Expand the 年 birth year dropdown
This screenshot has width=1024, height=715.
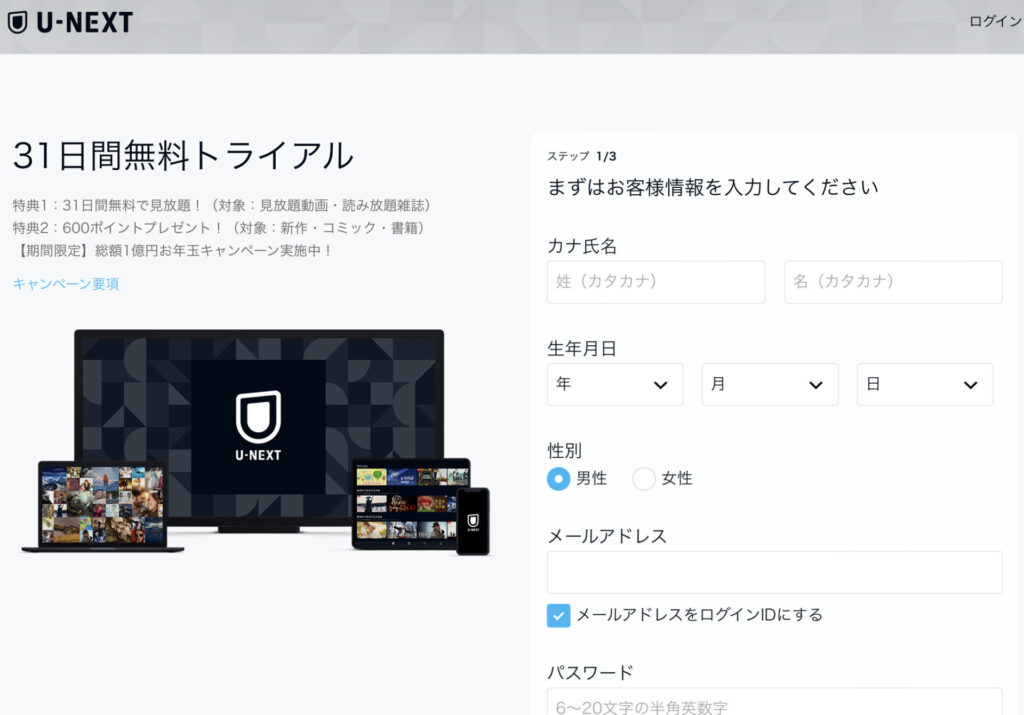pos(615,384)
